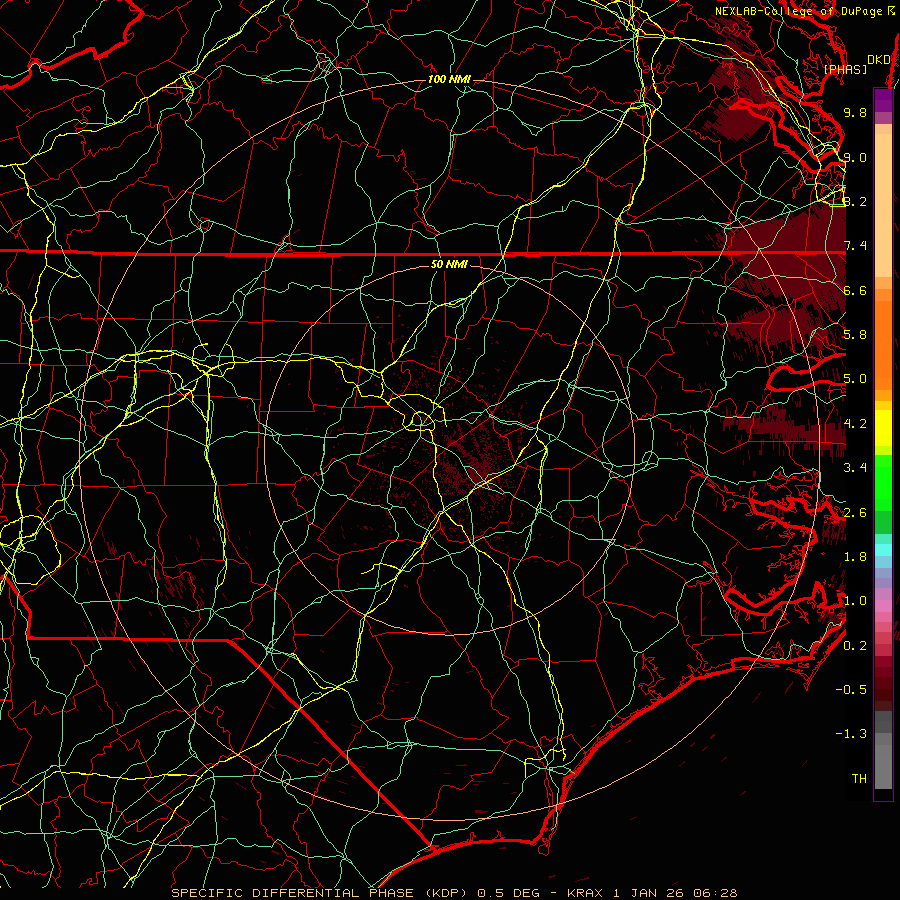This screenshot has width=900, height=900.
Task: Pick the pink segment of the color bar
Action: click(883, 606)
